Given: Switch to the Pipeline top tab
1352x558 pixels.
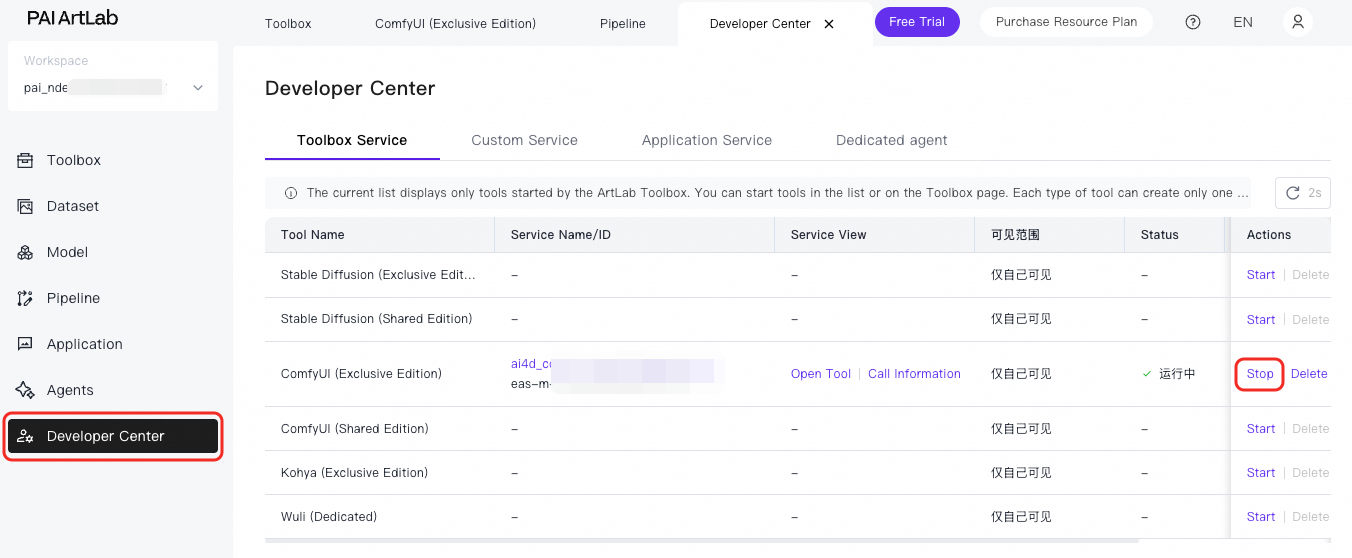Looking at the screenshot, I should [622, 24].
